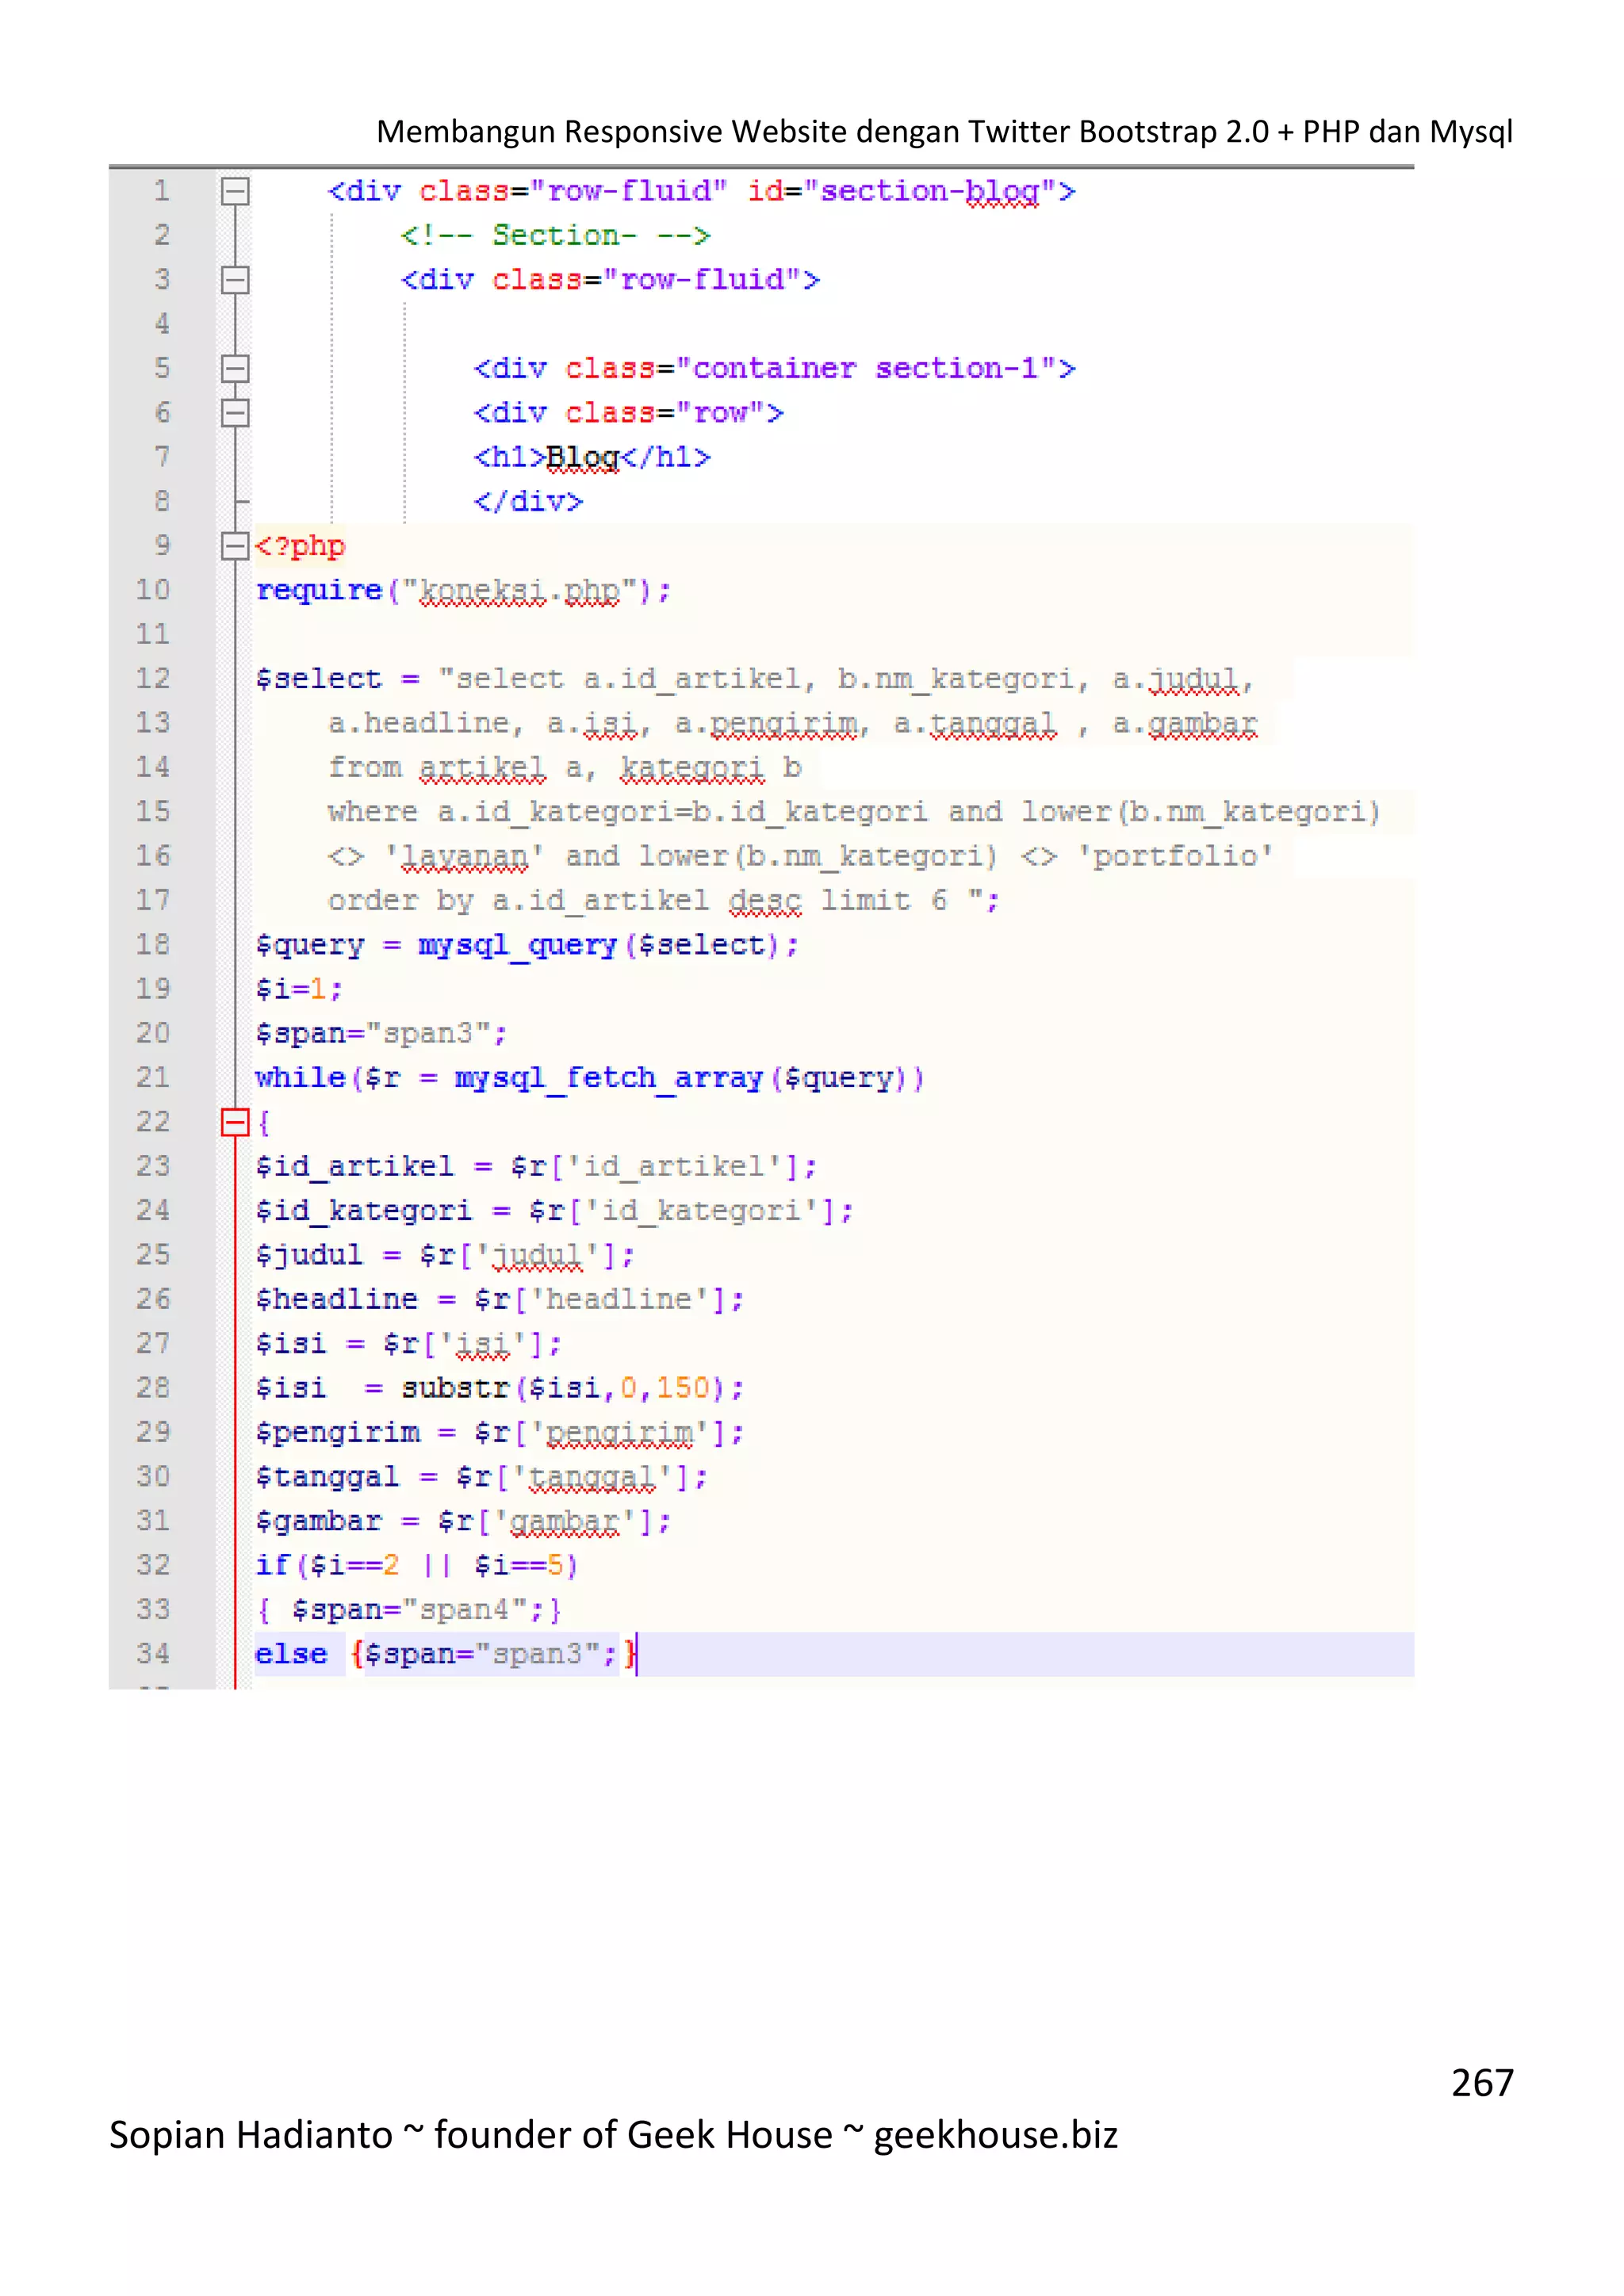Screen dimensions: 1624x2296
Task: Collapse the fold marker on line 3
Action: [x=235, y=280]
